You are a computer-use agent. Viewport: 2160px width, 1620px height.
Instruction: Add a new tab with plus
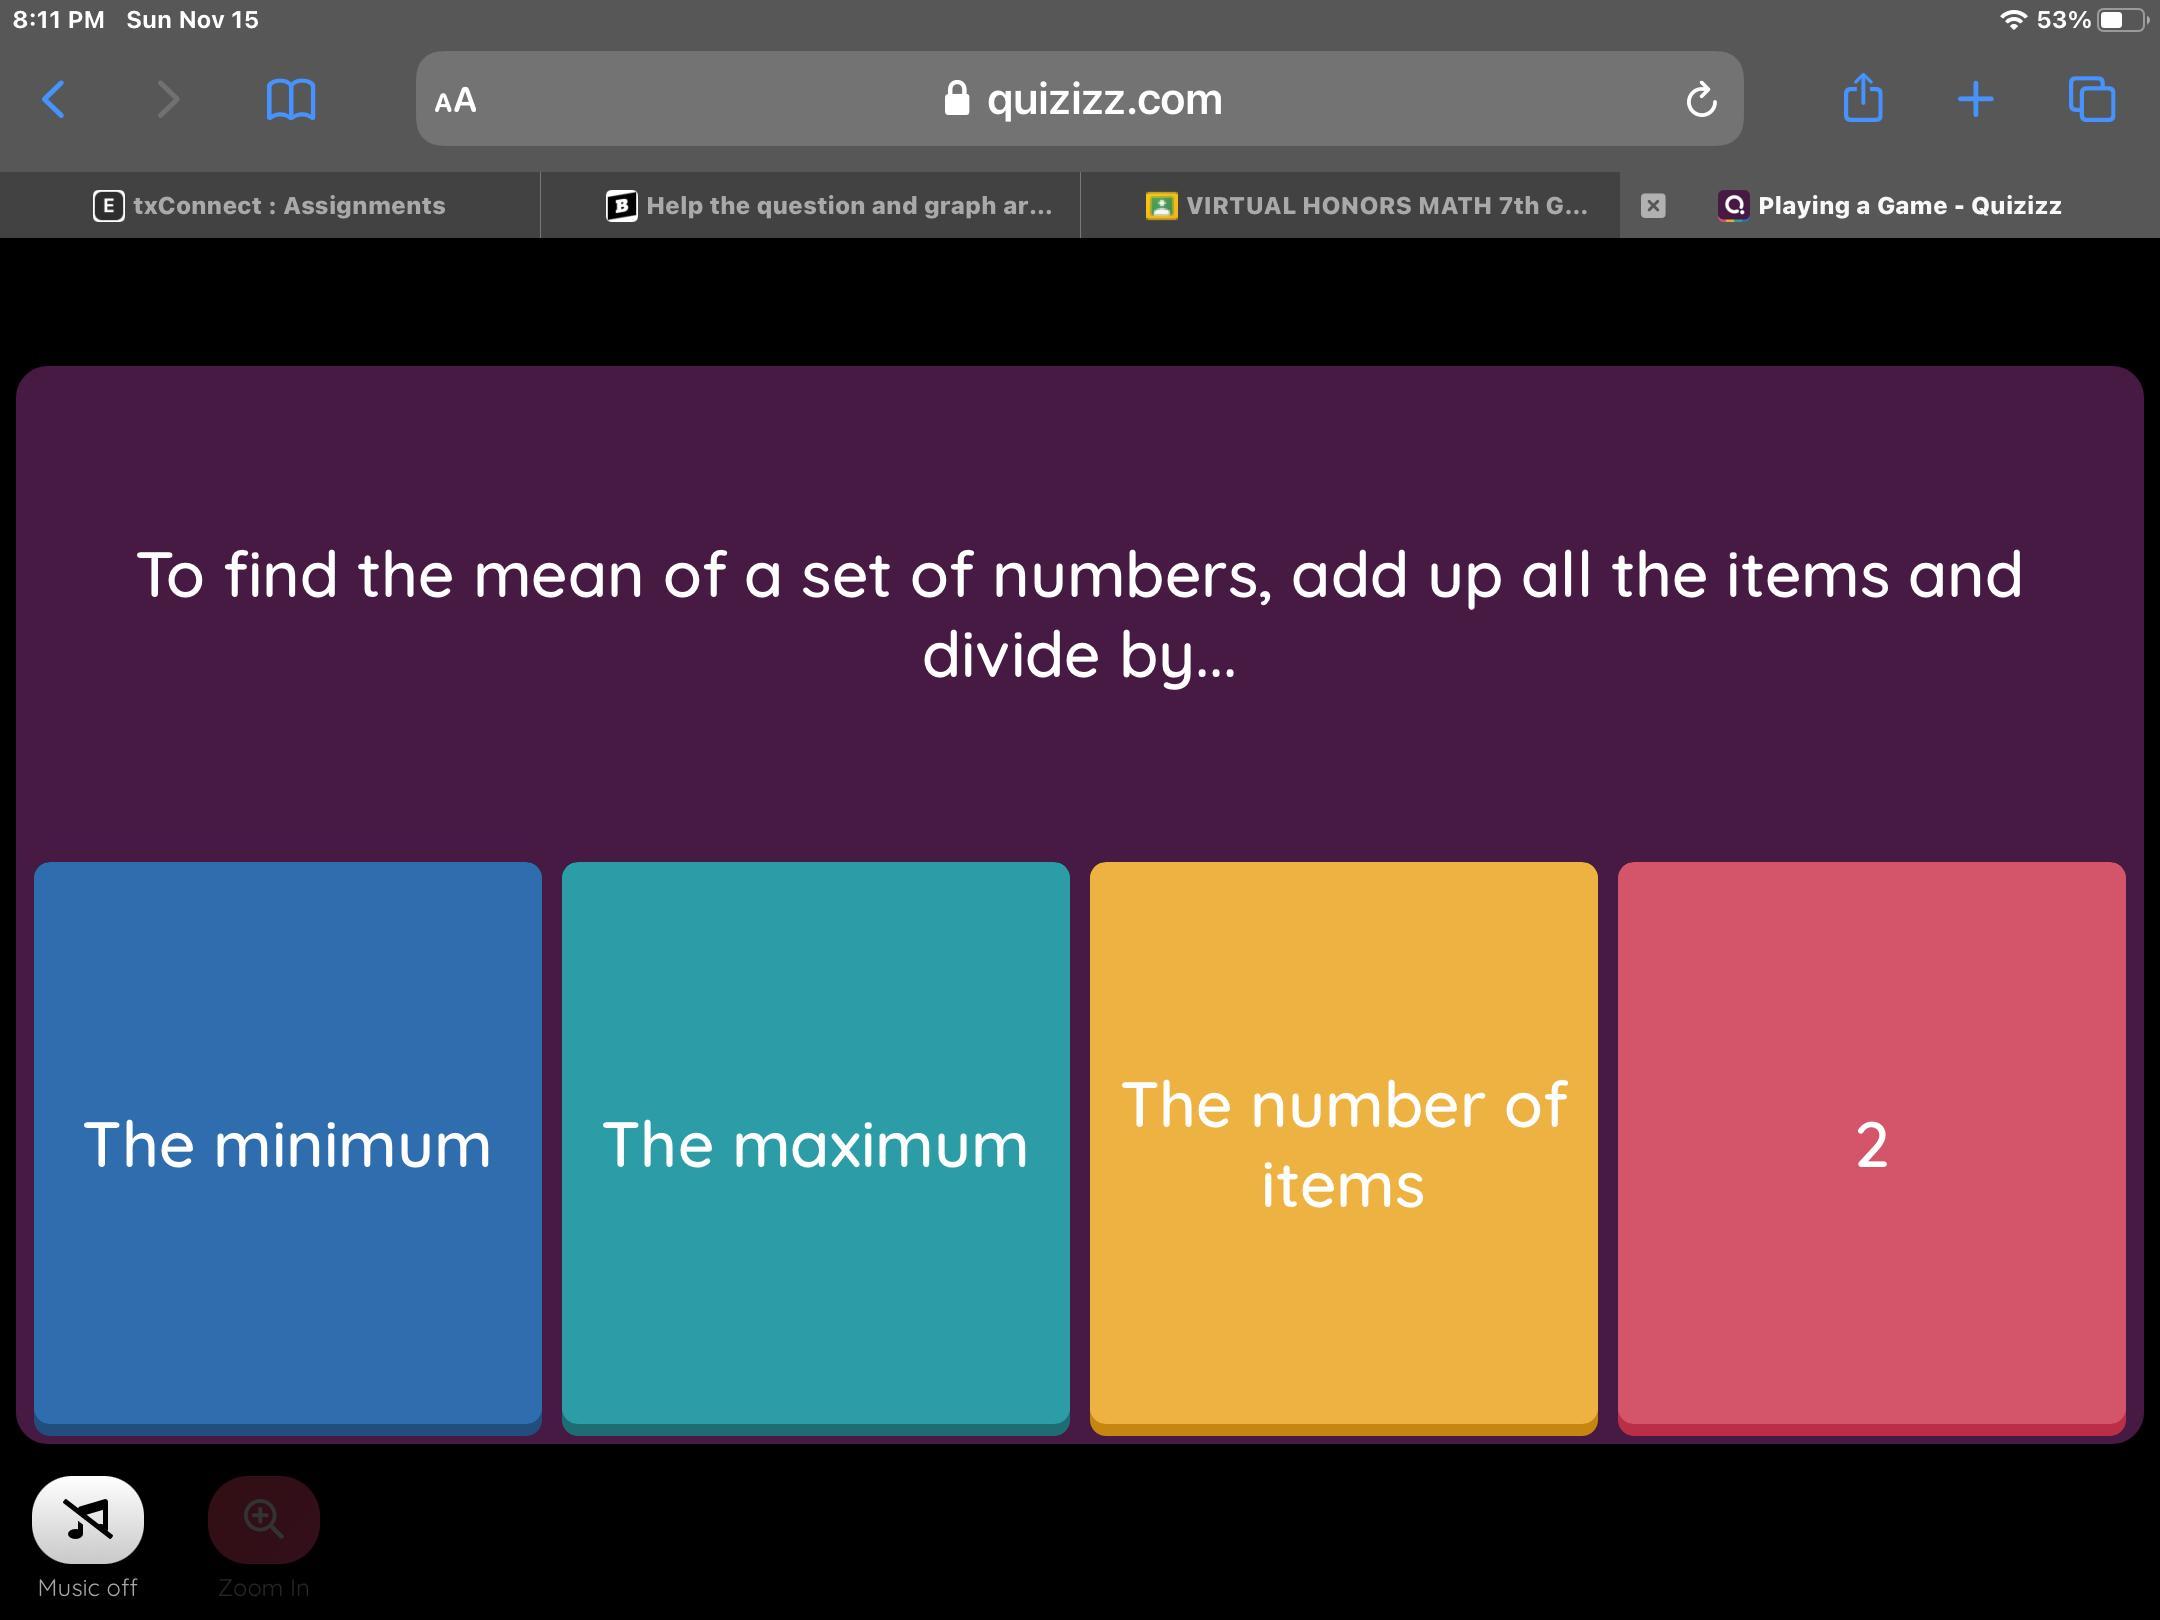click(x=1975, y=99)
